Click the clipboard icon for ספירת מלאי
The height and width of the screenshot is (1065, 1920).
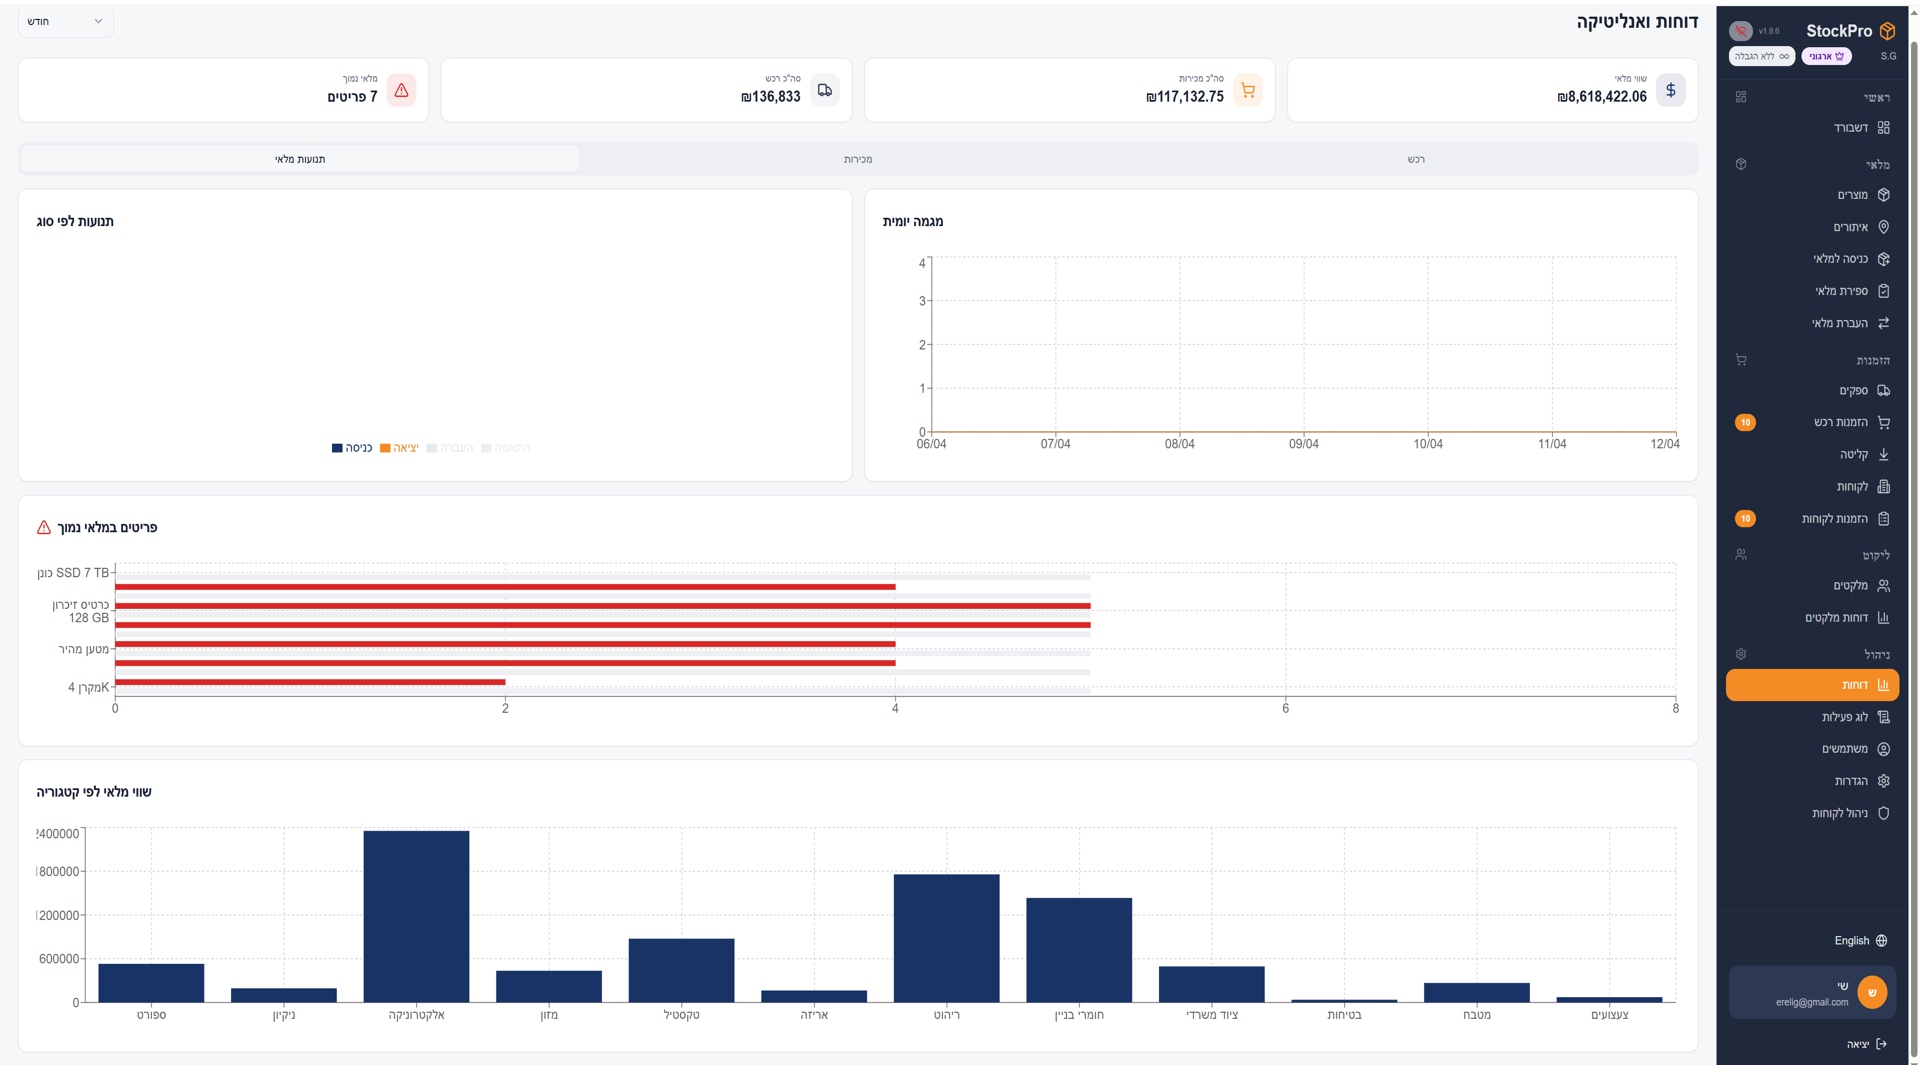(1883, 291)
